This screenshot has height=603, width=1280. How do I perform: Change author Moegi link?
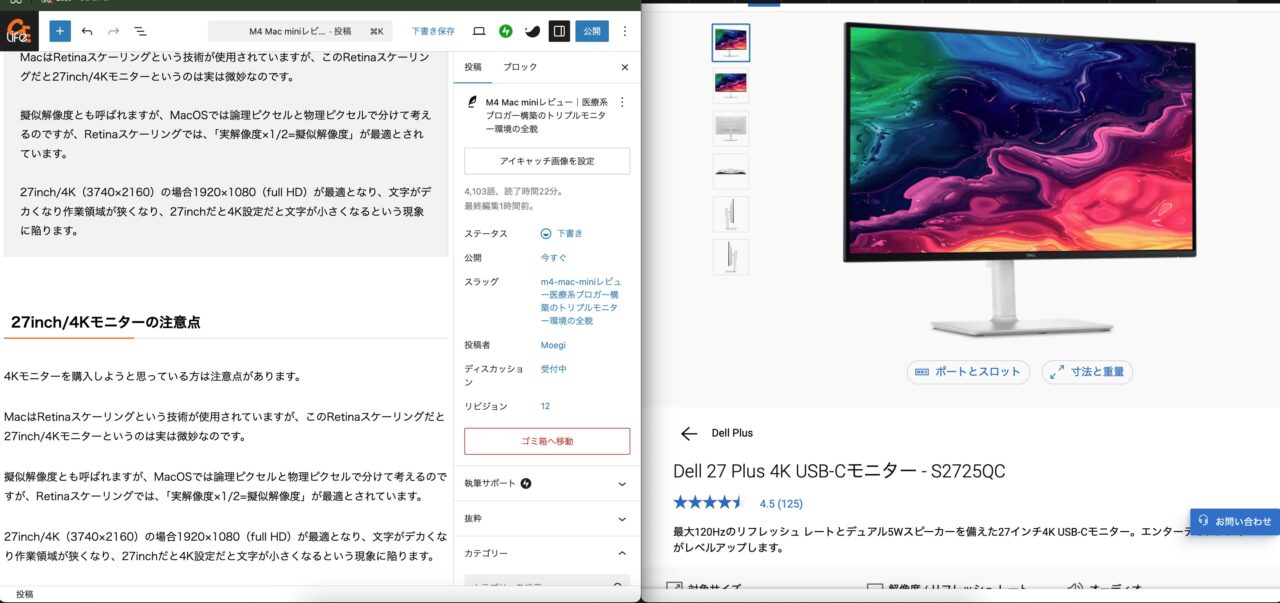pos(553,345)
